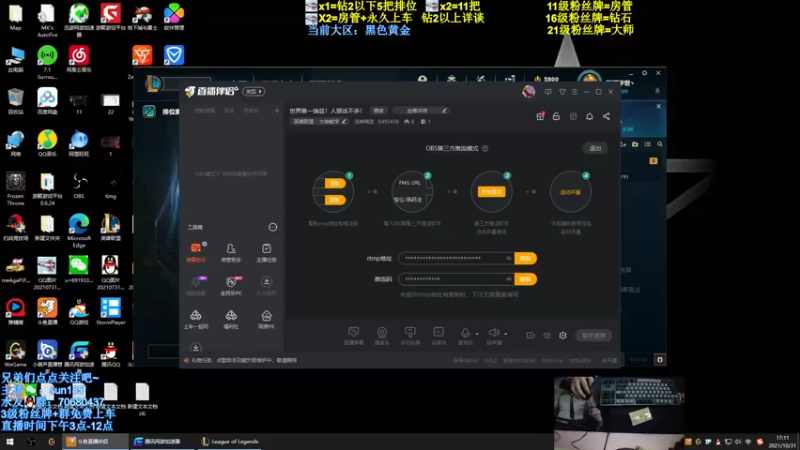Edit the 英雄联盟 category with pencil
The image size is (800, 450).
[x=344, y=121]
